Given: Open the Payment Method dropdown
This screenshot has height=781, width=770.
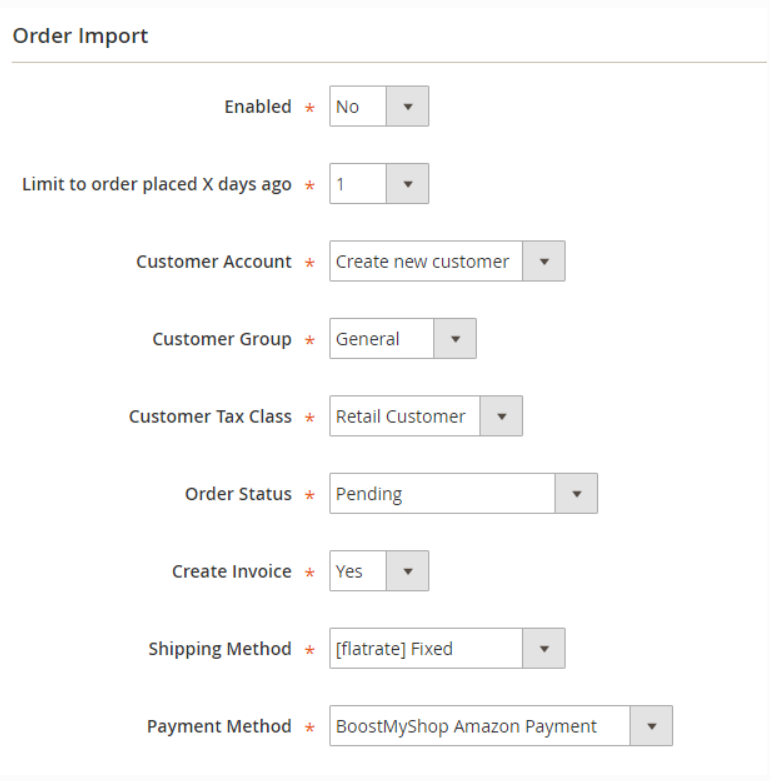Looking at the screenshot, I should [480, 726].
